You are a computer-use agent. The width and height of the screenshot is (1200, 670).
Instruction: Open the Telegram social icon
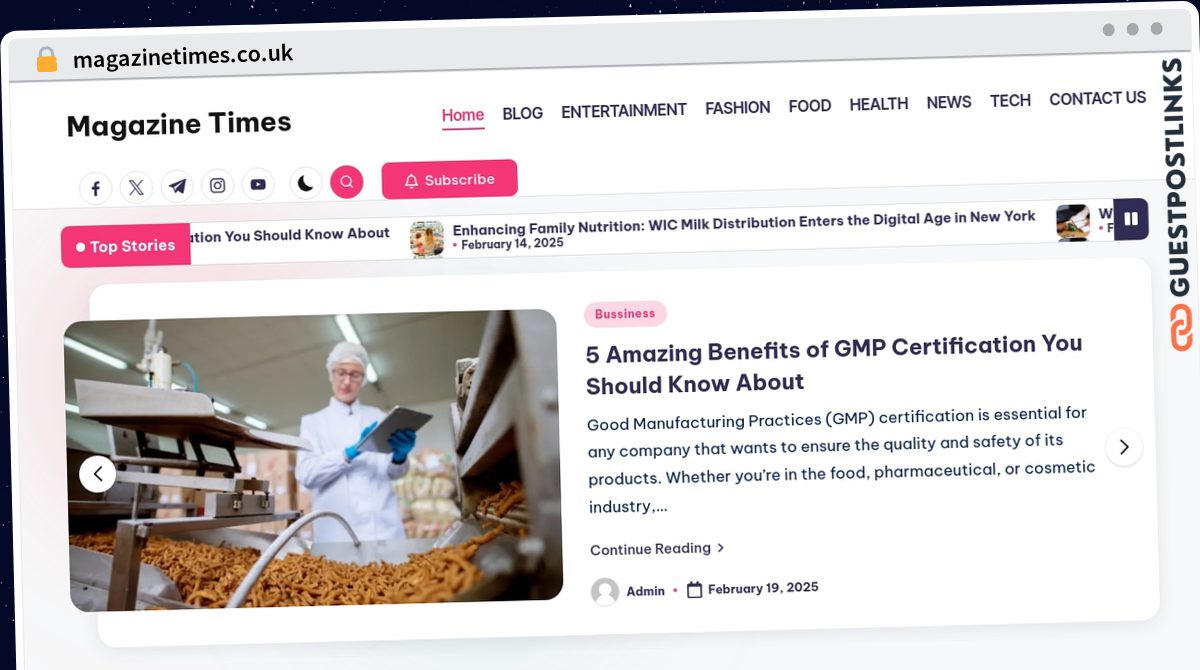point(177,186)
